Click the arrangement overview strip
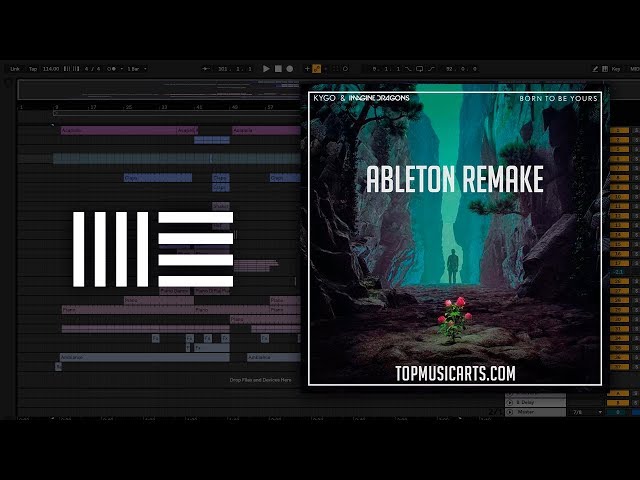 159,90
